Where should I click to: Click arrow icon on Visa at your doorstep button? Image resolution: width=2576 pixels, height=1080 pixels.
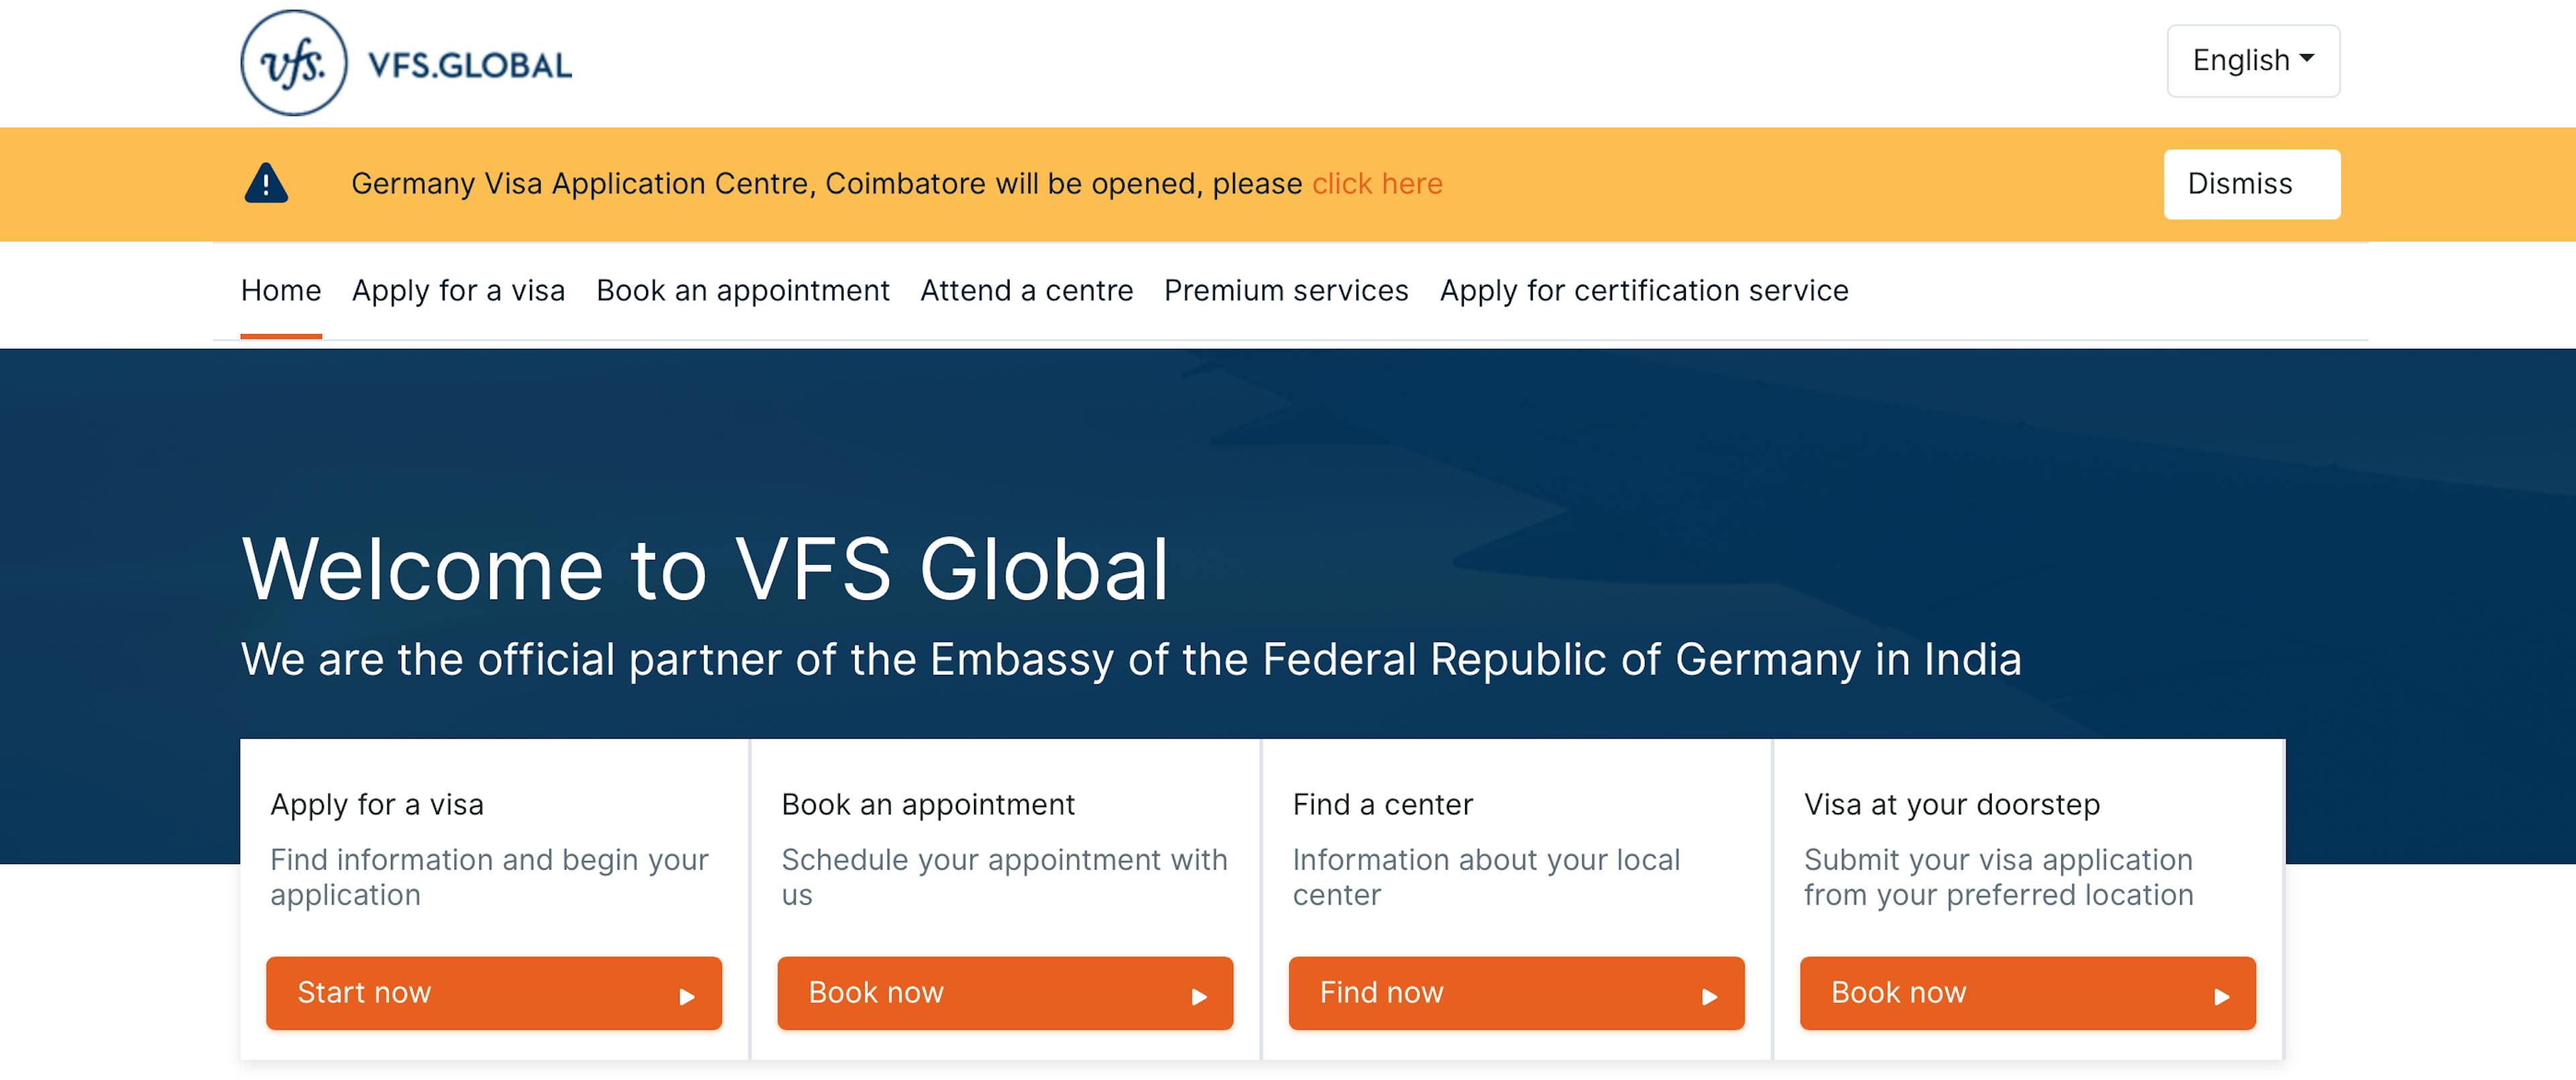(x=2221, y=996)
